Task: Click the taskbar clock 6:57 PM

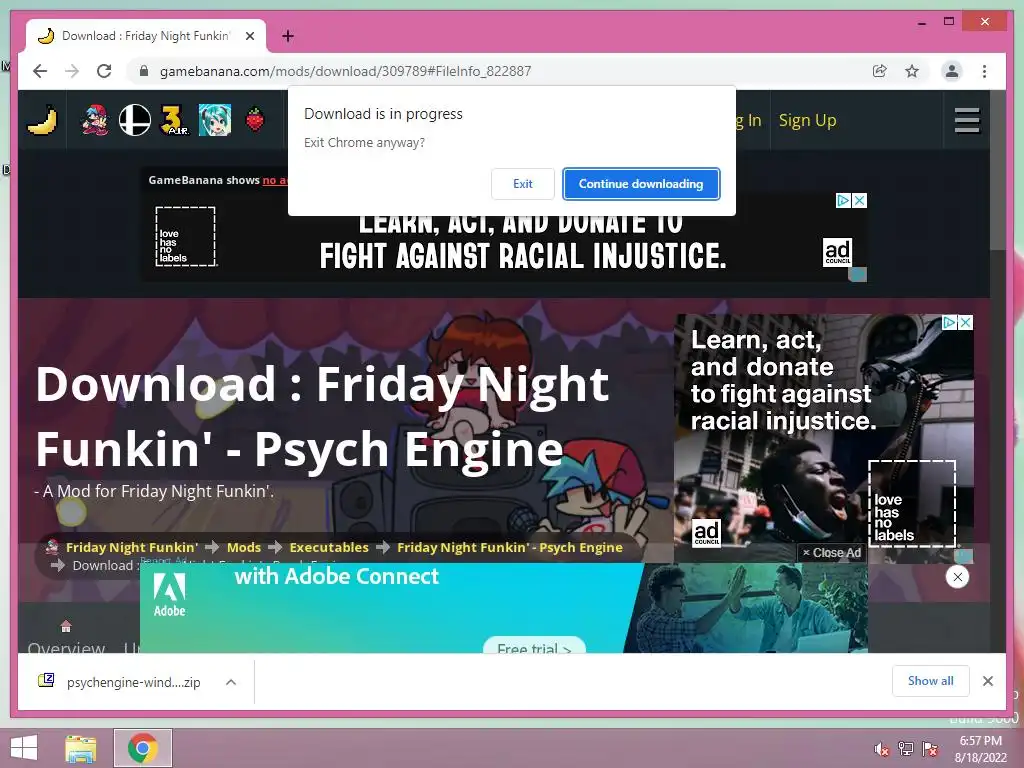Action: [980, 741]
